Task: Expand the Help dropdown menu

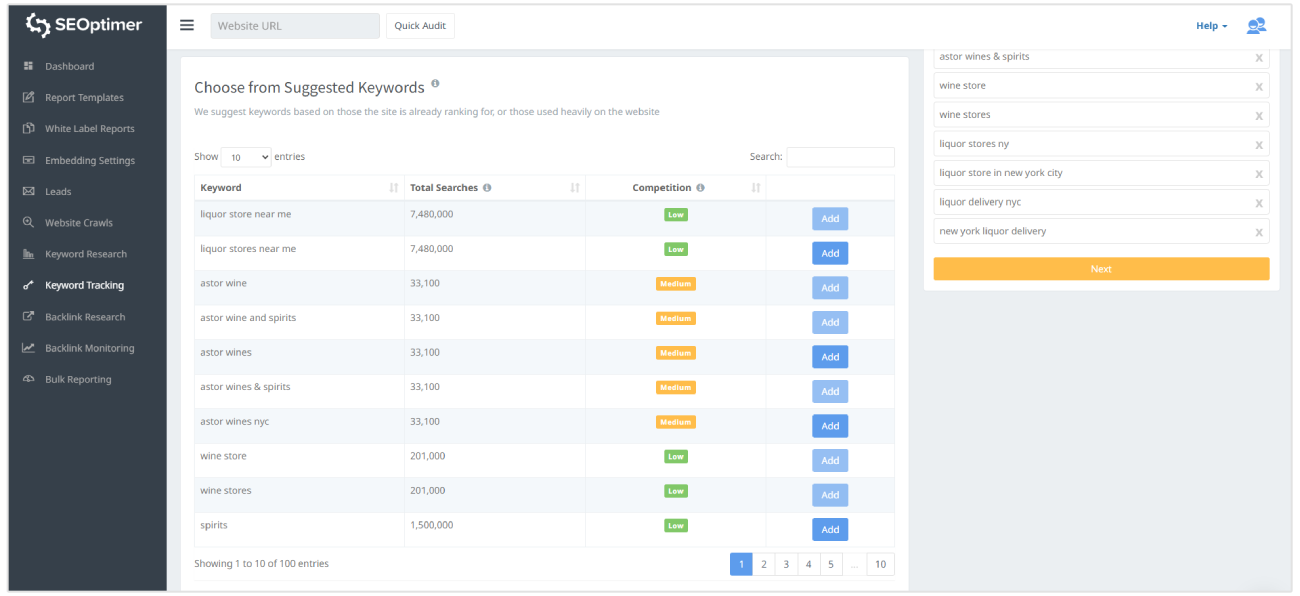Action: click(x=1211, y=26)
